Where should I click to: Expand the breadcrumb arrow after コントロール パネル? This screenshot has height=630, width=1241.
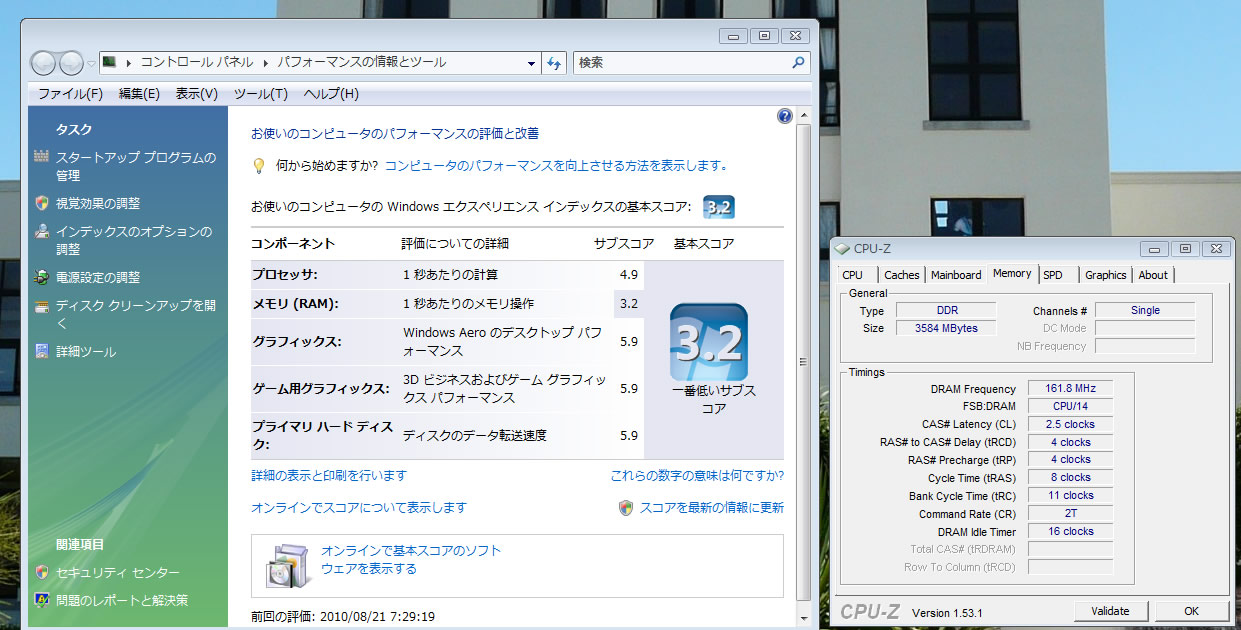tap(266, 62)
